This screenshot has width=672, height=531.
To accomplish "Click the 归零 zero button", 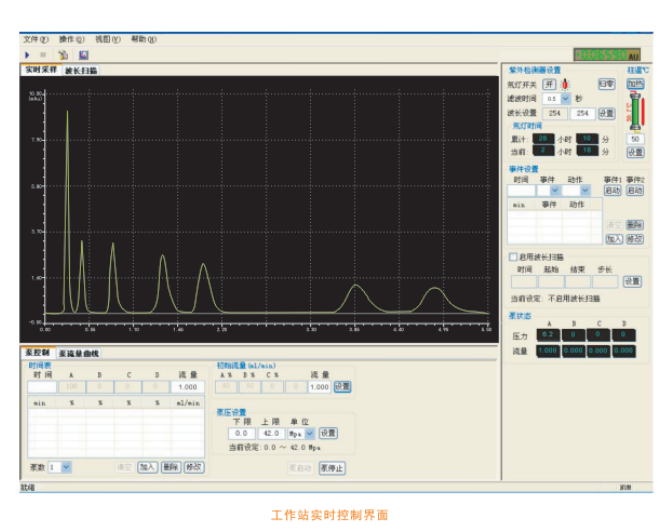I will [x=606, y=84].
